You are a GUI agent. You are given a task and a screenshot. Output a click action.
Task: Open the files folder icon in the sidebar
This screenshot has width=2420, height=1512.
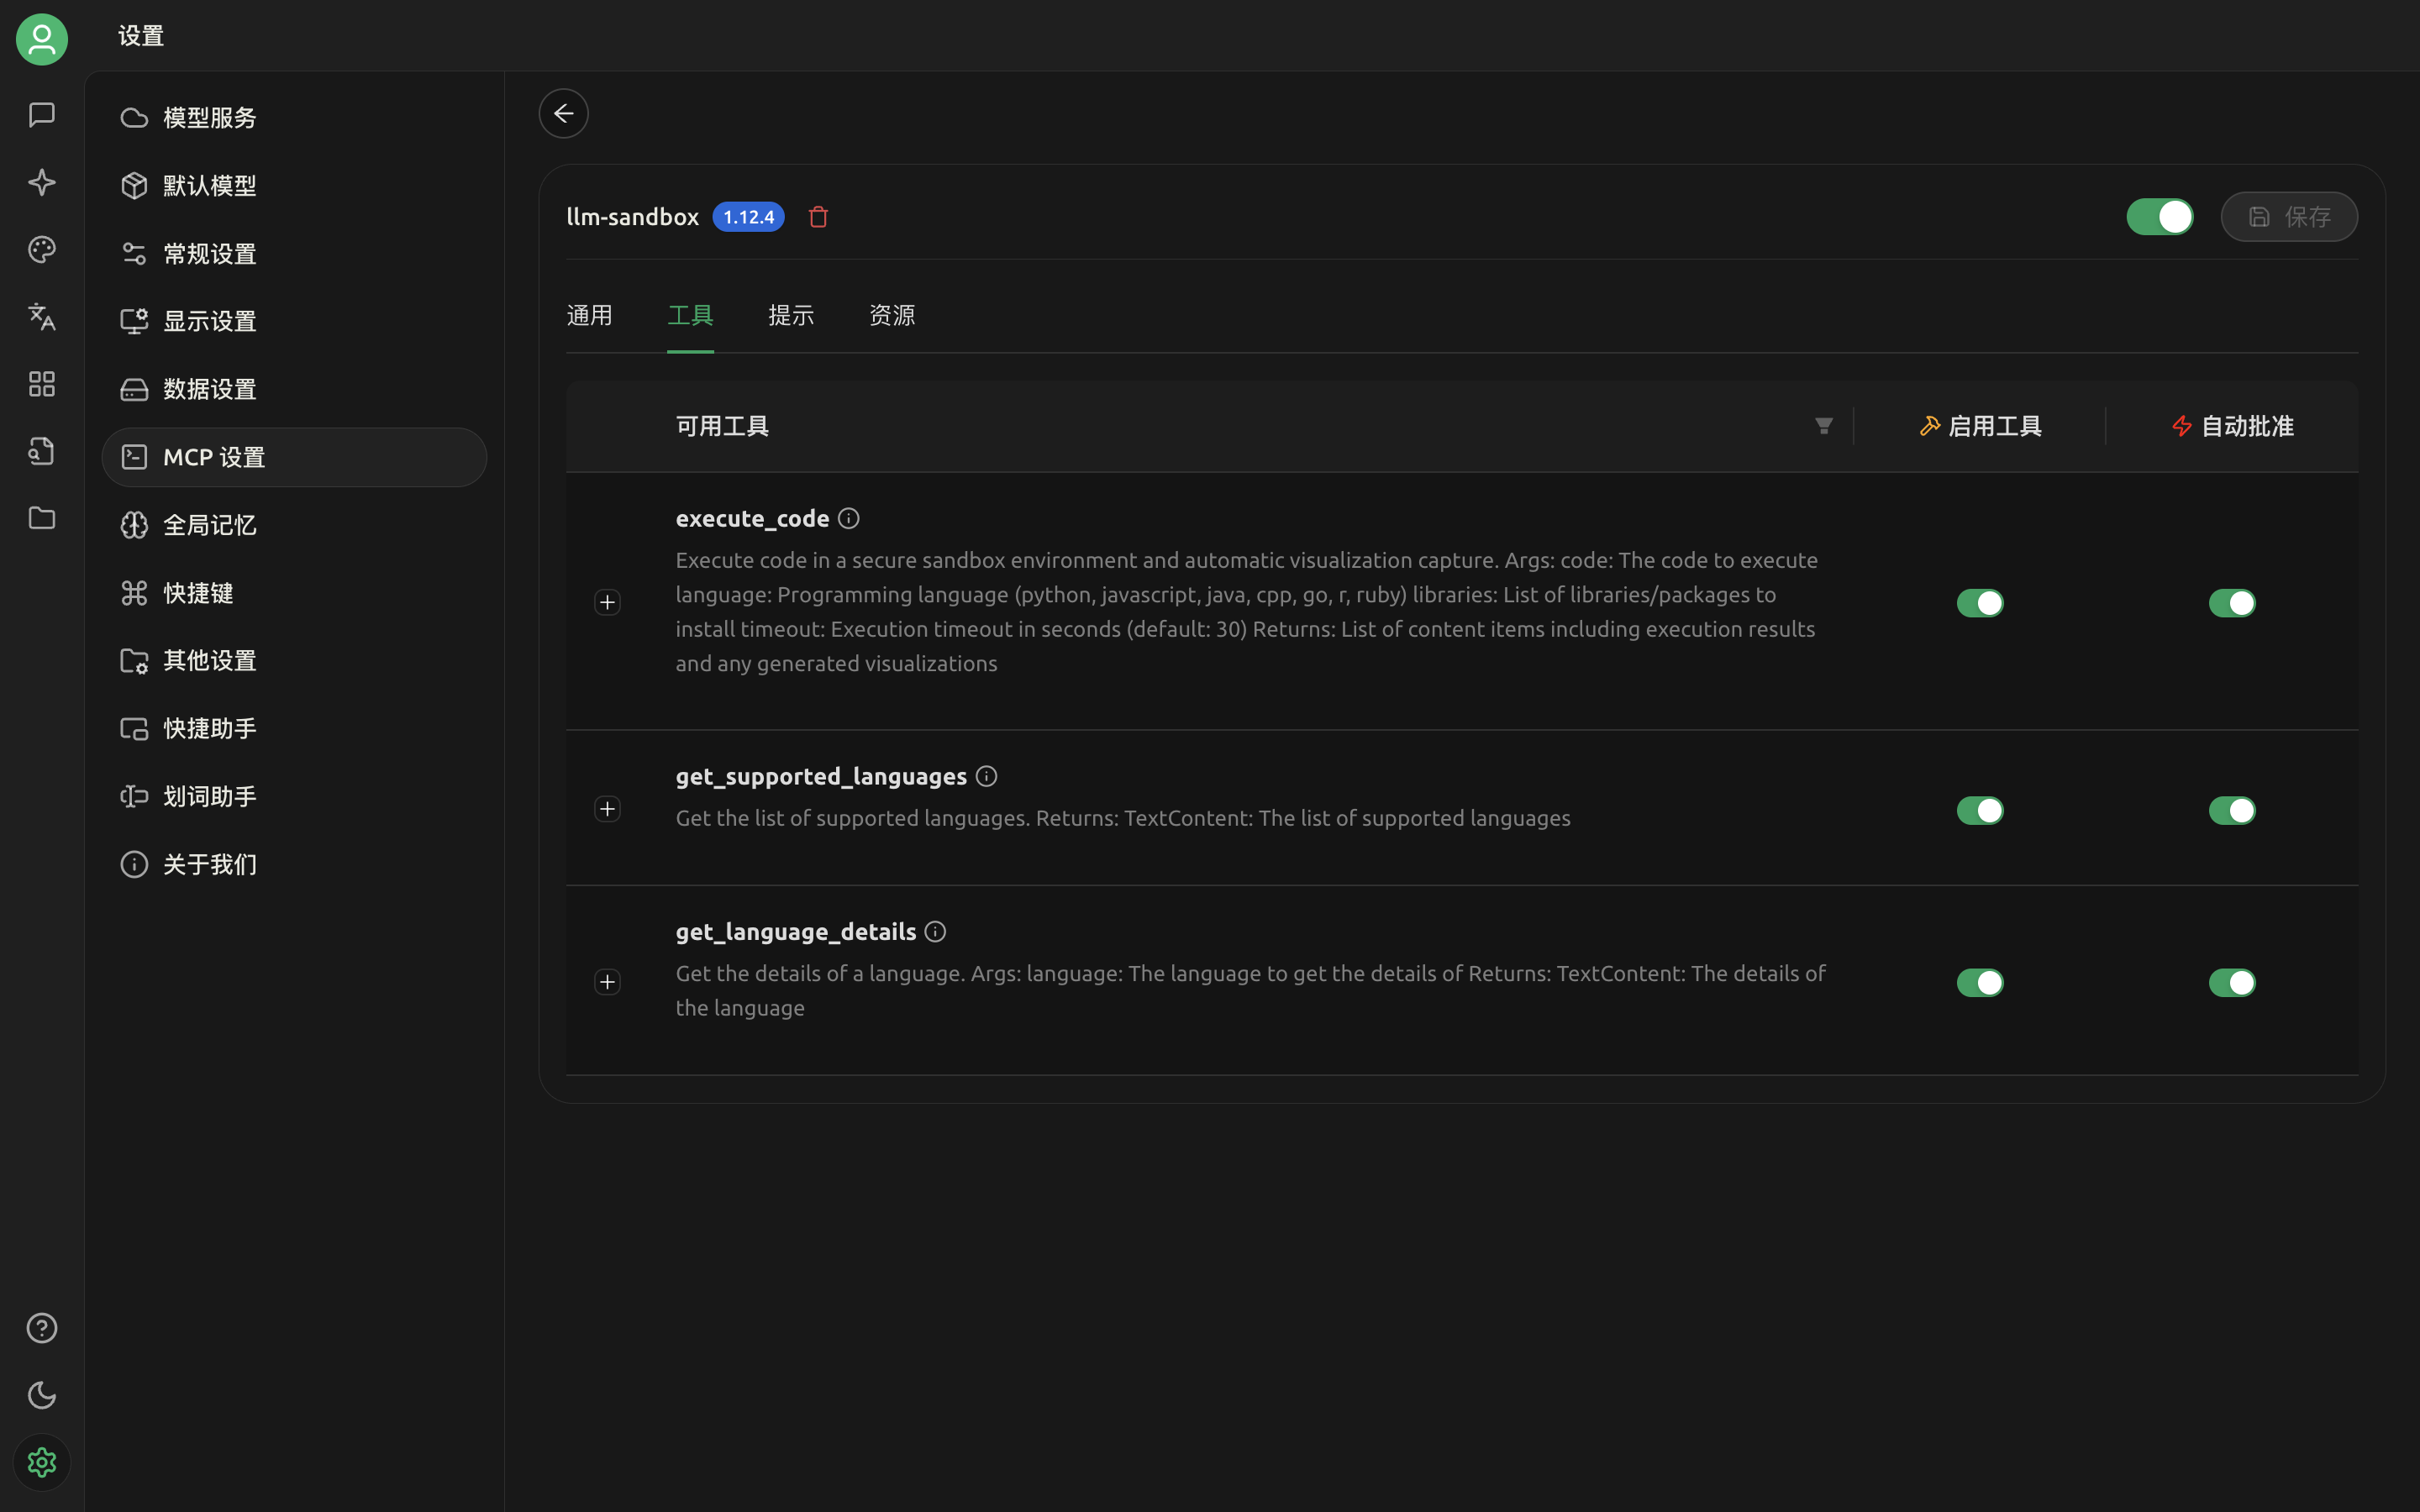point(41,518)
